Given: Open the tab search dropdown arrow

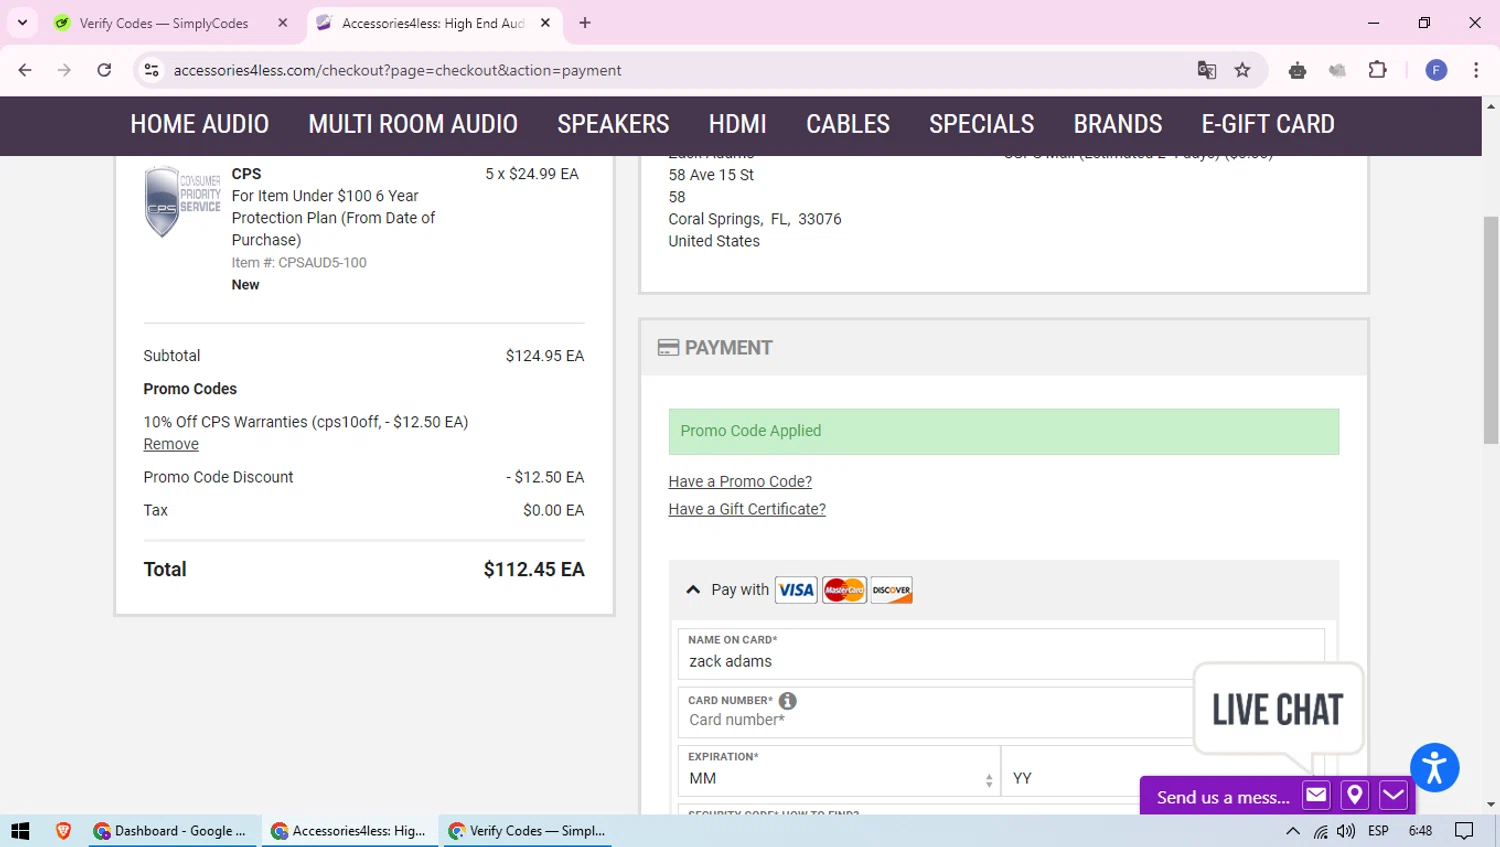Looking at the screenshot, I should (x=22, y=22).
